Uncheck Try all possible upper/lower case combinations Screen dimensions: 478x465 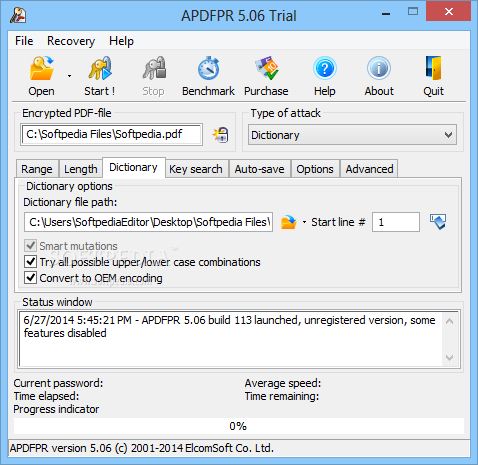[31, 262]
